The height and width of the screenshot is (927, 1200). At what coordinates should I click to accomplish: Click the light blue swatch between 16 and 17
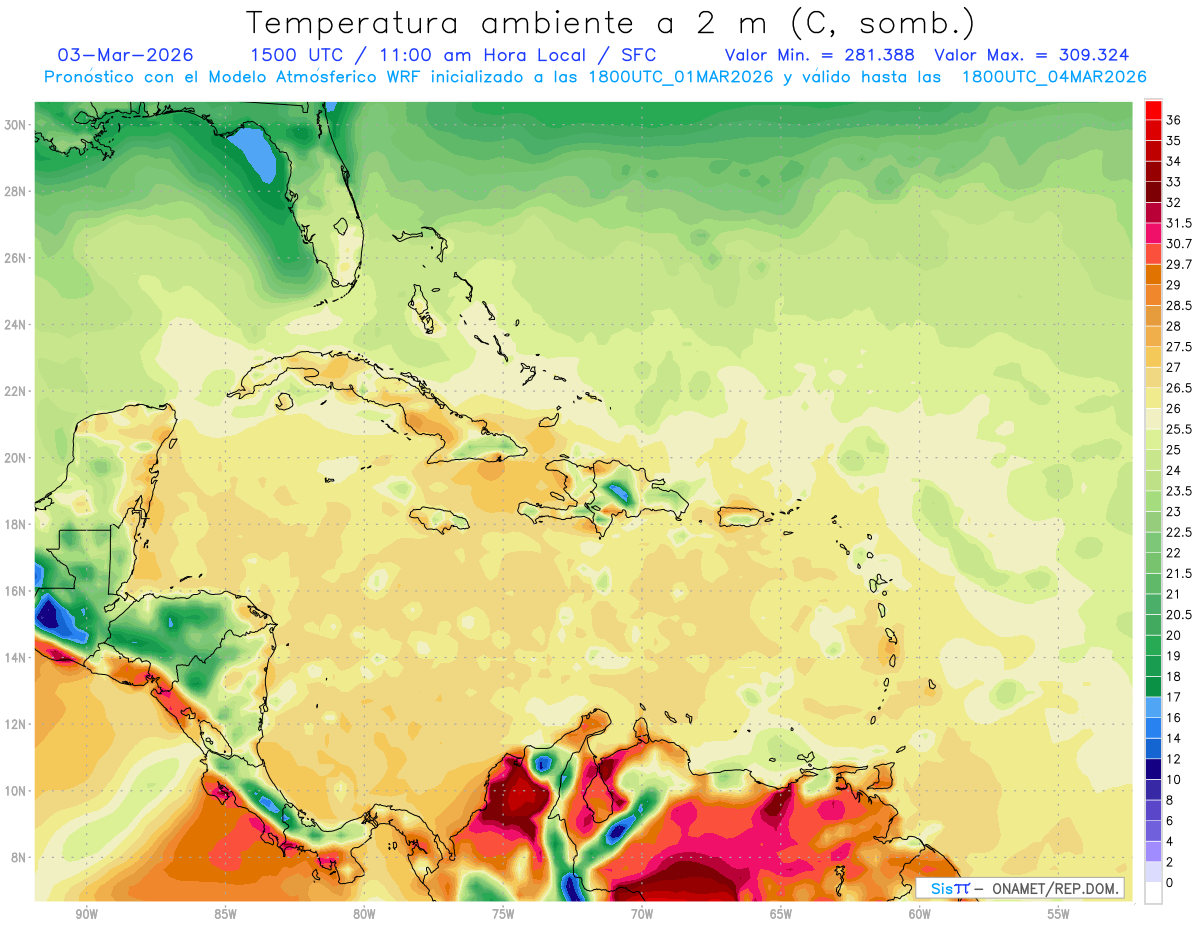coord(1153,707)
